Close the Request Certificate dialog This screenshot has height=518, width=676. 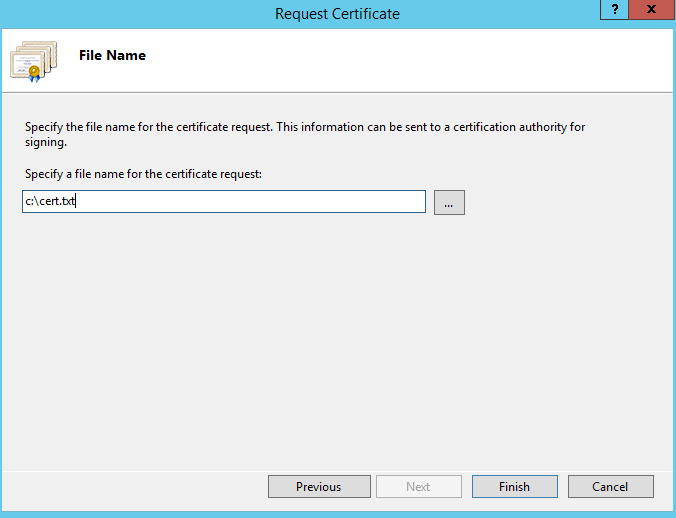(651, 9)
